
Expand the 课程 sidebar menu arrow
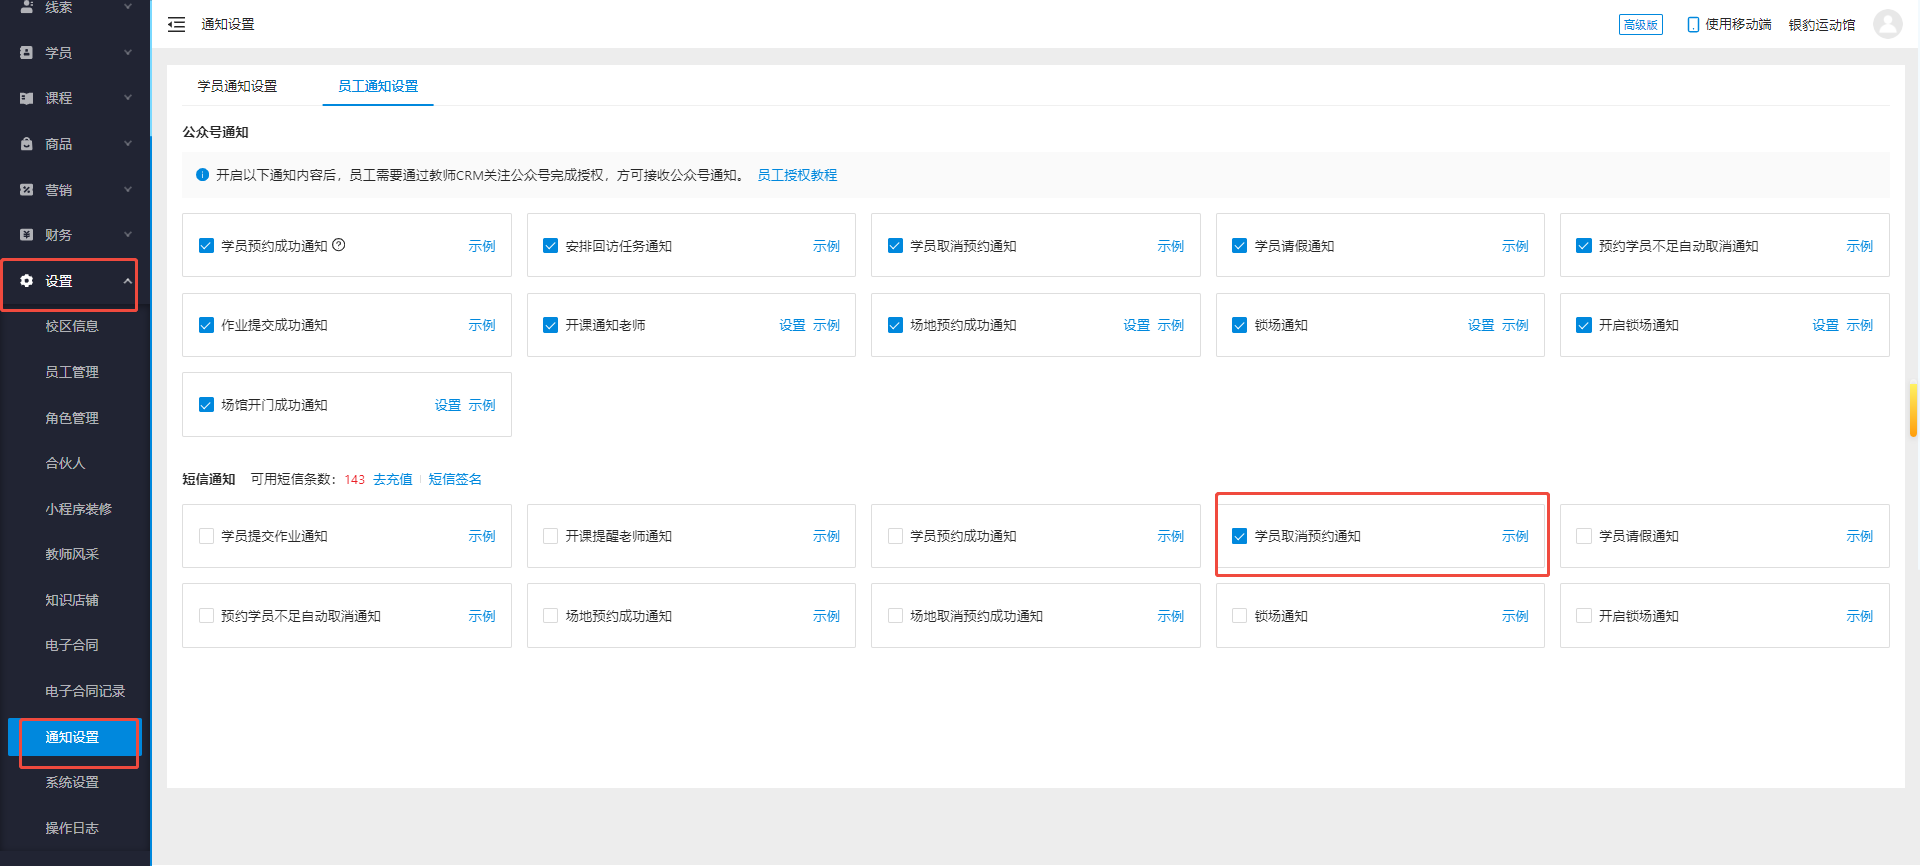[x=128, y=98]
